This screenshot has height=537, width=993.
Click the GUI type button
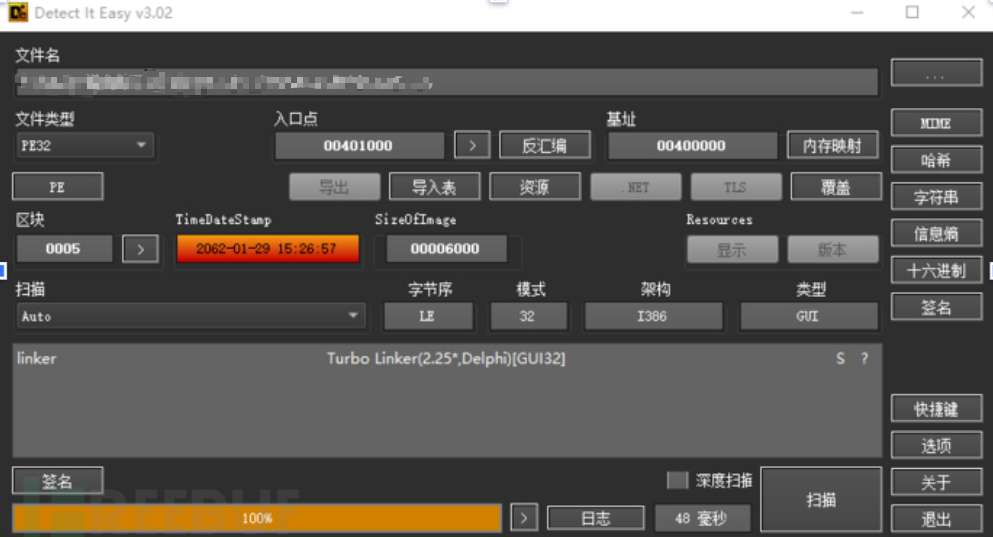pyautogui.click(x=809, y=316)
